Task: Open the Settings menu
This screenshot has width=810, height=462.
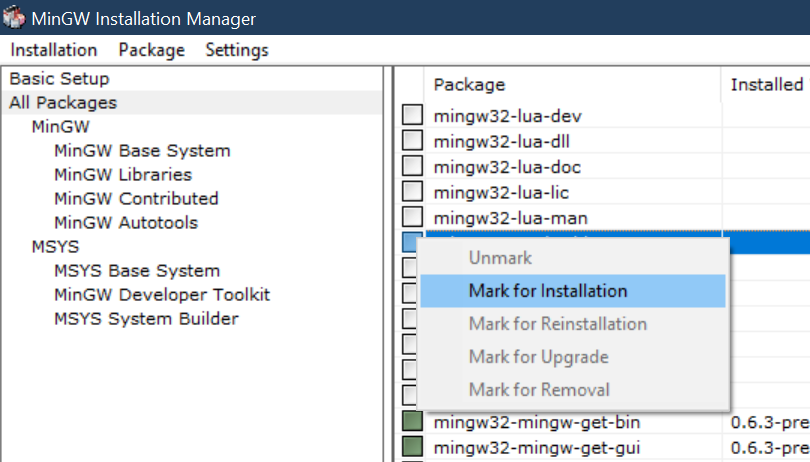Action: pyautogui.click(x=237, y=50)
